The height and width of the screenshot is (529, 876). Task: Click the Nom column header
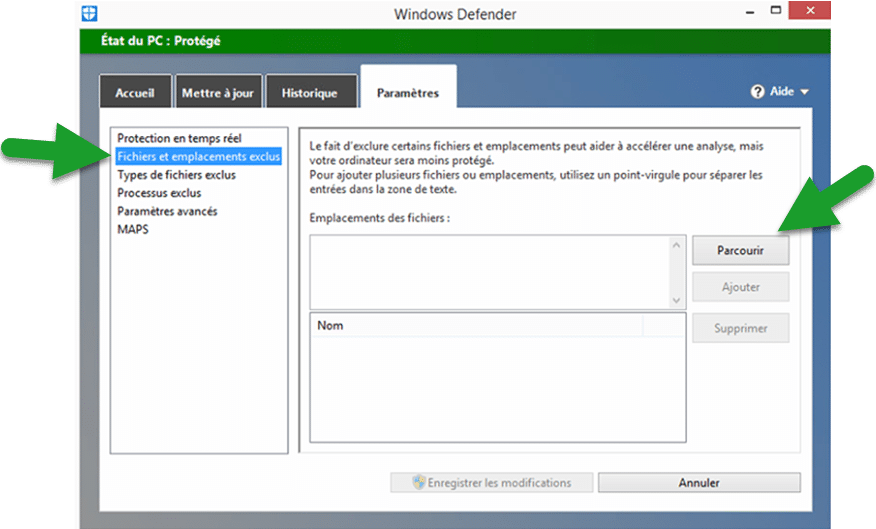pos(476,326)
